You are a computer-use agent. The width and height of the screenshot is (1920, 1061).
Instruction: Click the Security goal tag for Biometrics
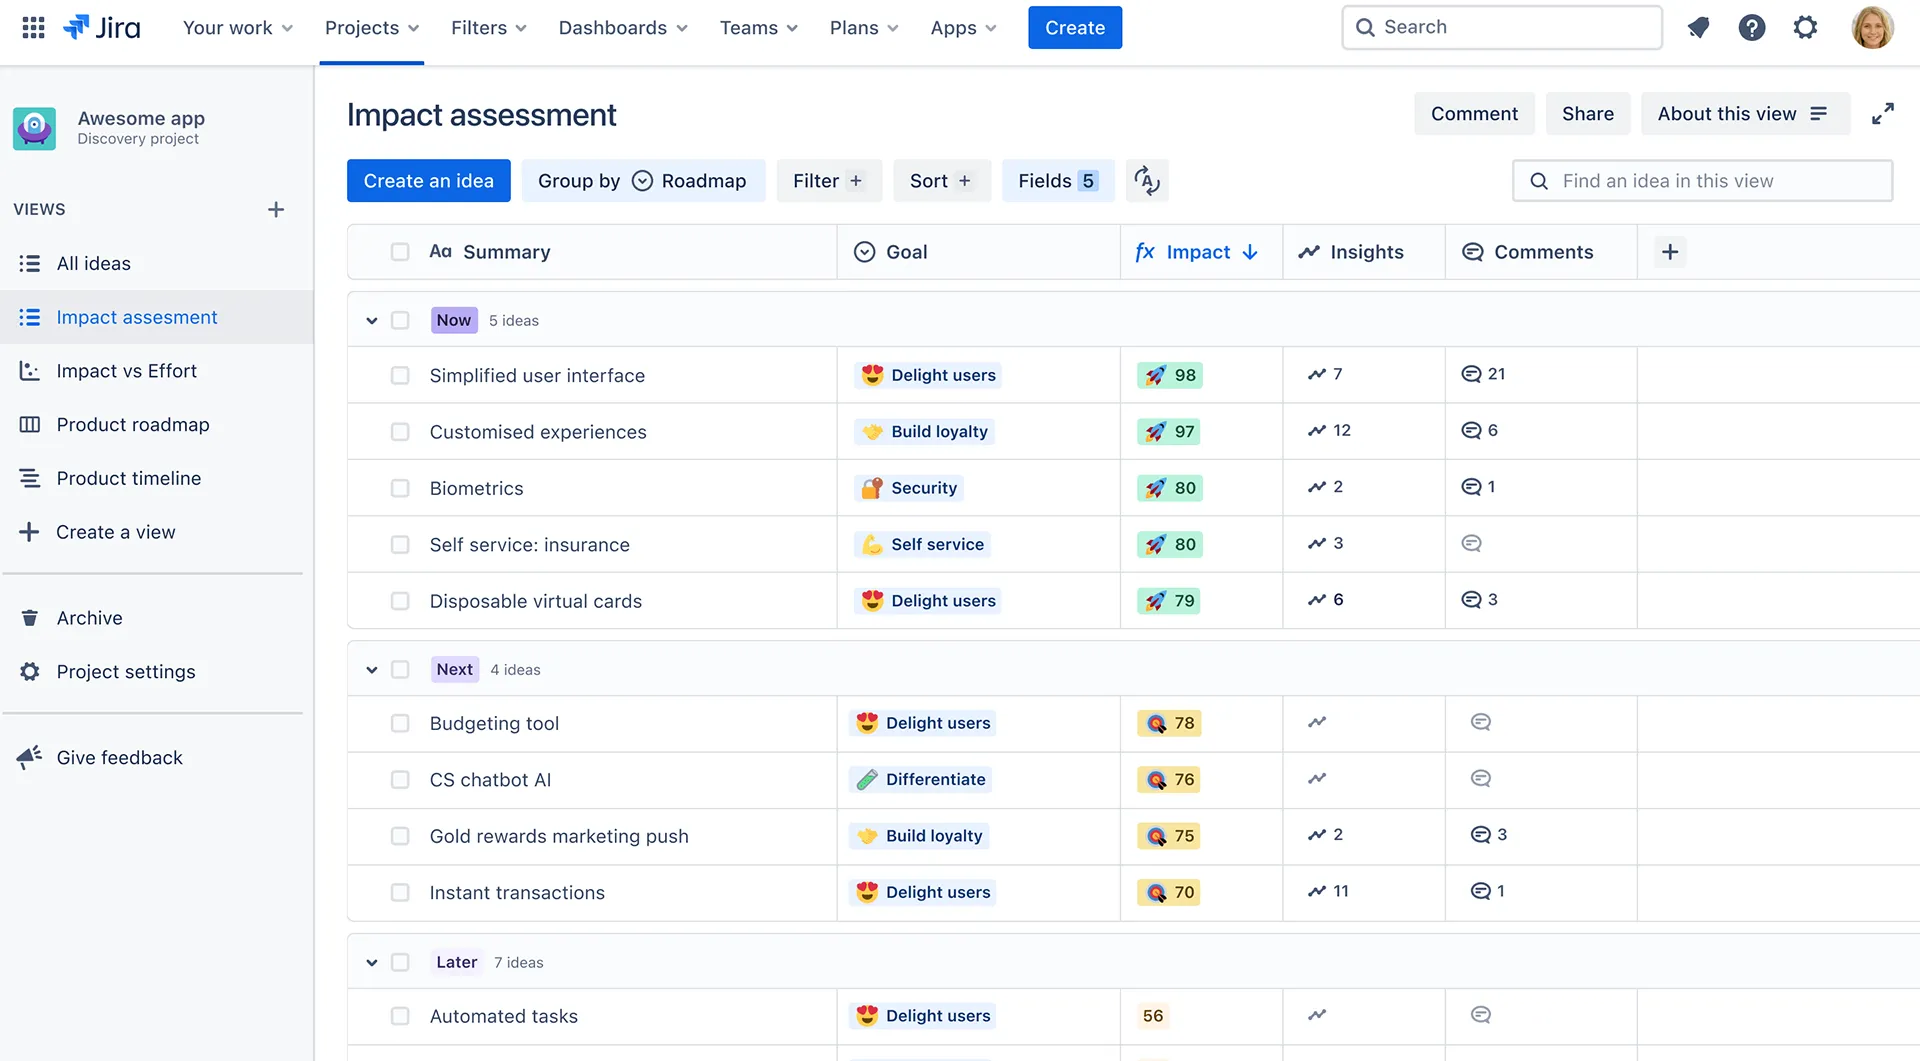(909, 488)
